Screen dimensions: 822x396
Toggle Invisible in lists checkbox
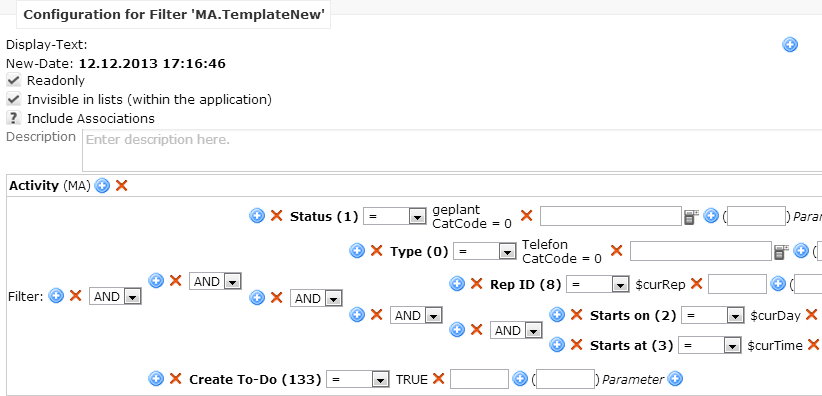tap(14, 99)
